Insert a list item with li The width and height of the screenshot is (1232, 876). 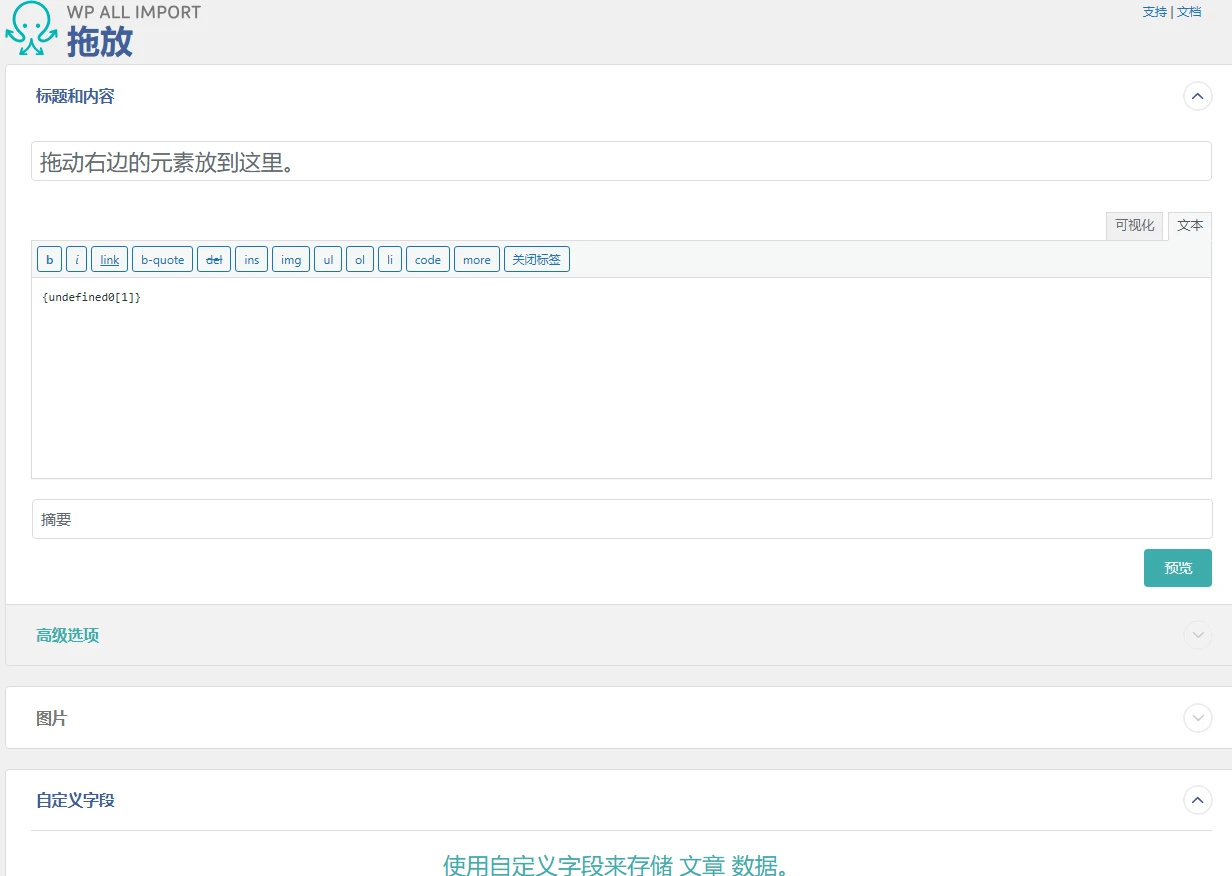[390, 259]
